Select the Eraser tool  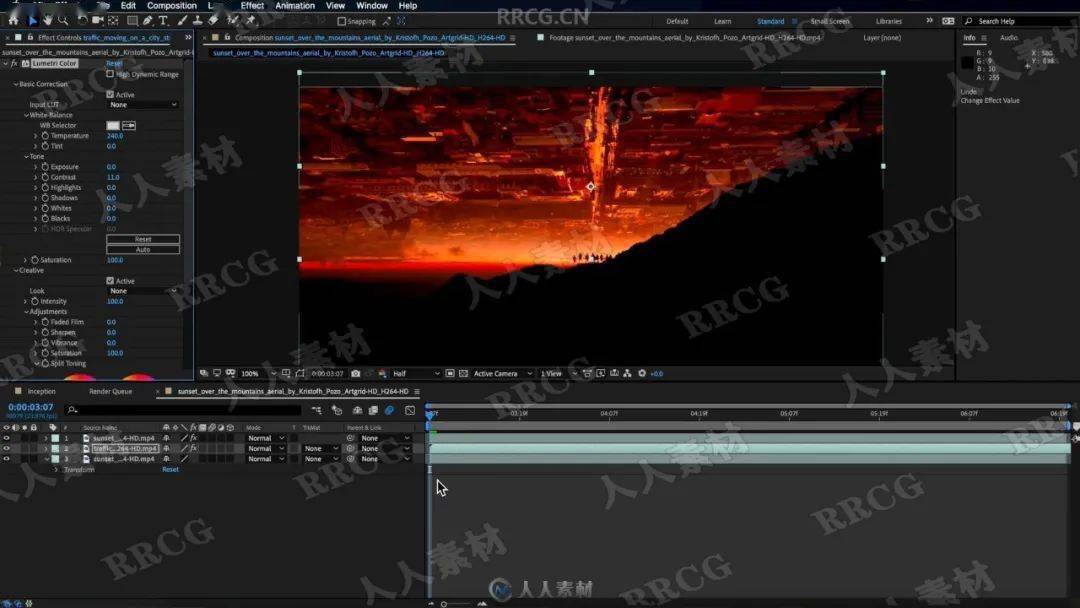[x=213, y=21]
